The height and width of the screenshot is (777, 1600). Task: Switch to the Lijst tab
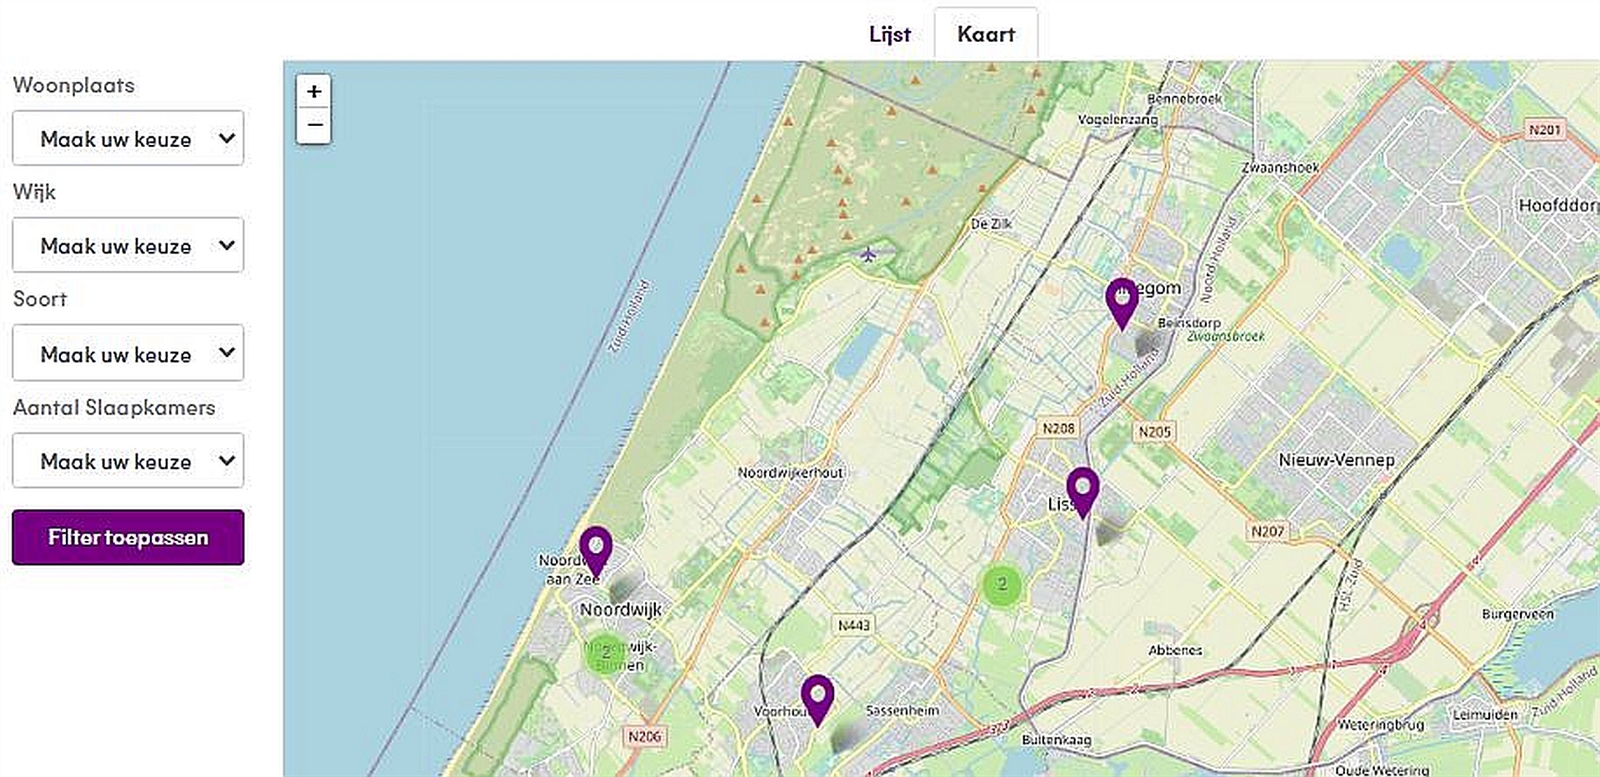point(889,34)
